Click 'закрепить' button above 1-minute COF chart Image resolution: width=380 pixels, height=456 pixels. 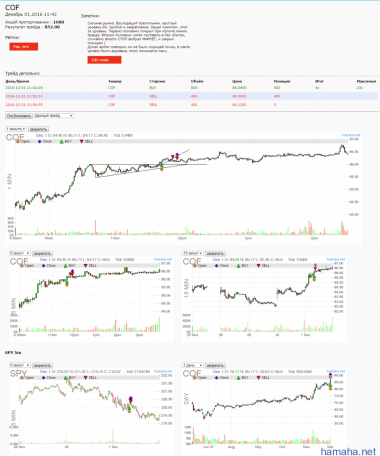pos(38,129)
